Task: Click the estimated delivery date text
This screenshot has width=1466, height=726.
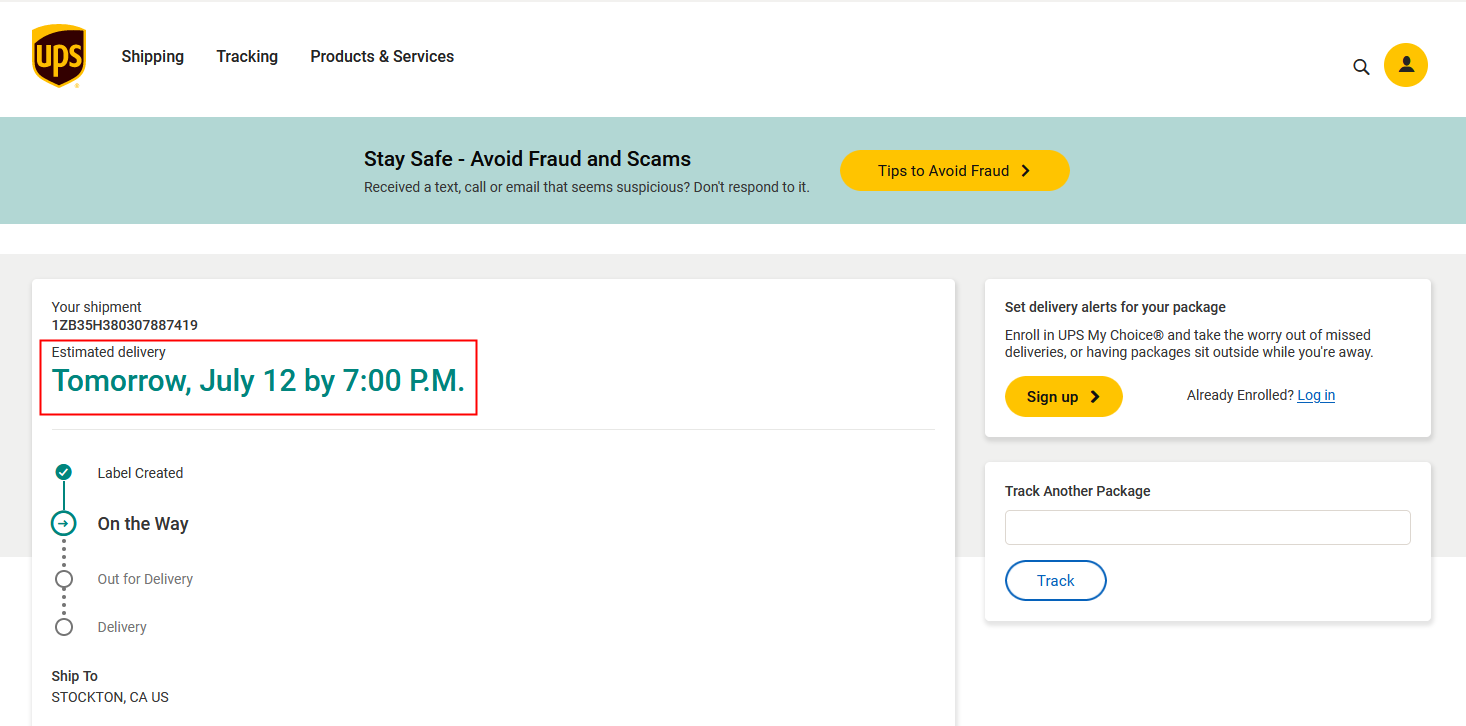Action: pos(258,381)
